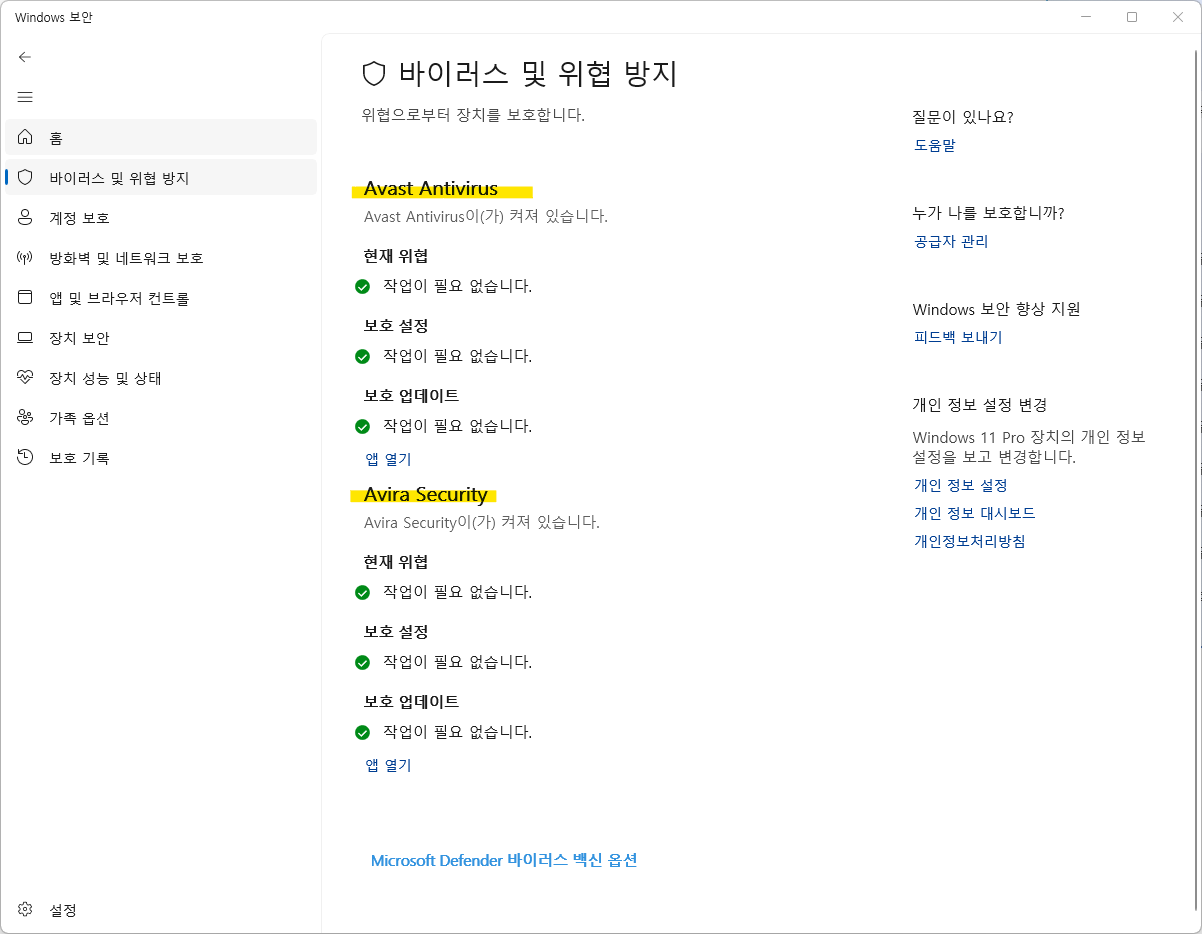Image resolution: width=1202 pixels, height=934 pixels.
Task: Click the green check under Avira 현재 위협
Action: (x=363, y=592)
